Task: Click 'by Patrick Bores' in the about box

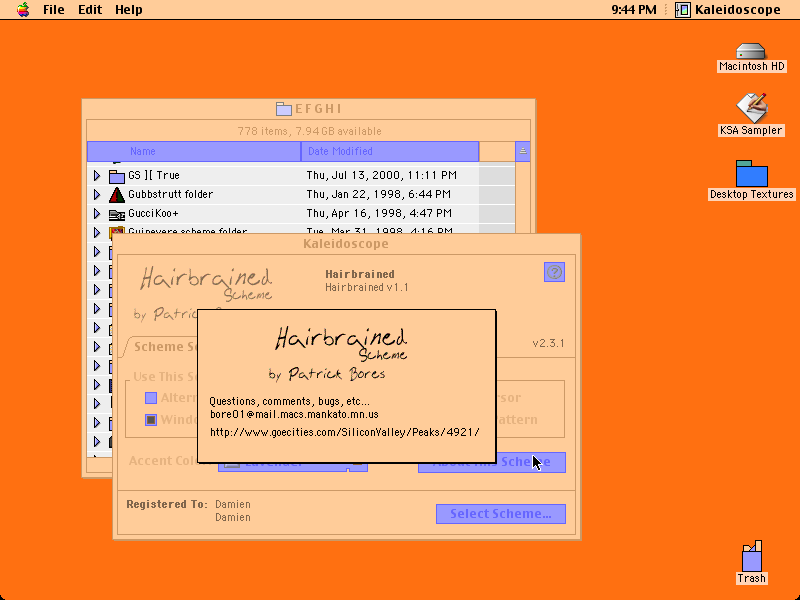Action: [327, 374]
